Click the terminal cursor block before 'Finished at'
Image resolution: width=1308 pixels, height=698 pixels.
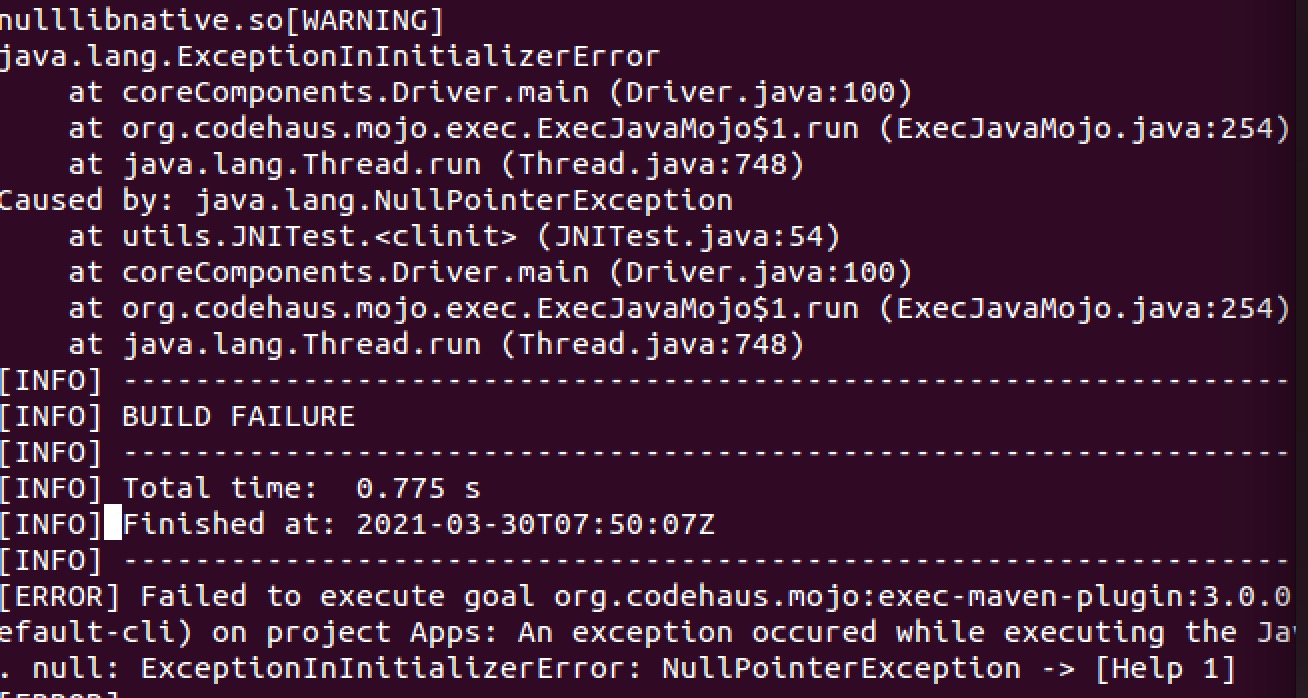pyautogui.click(x=113, y=523)
